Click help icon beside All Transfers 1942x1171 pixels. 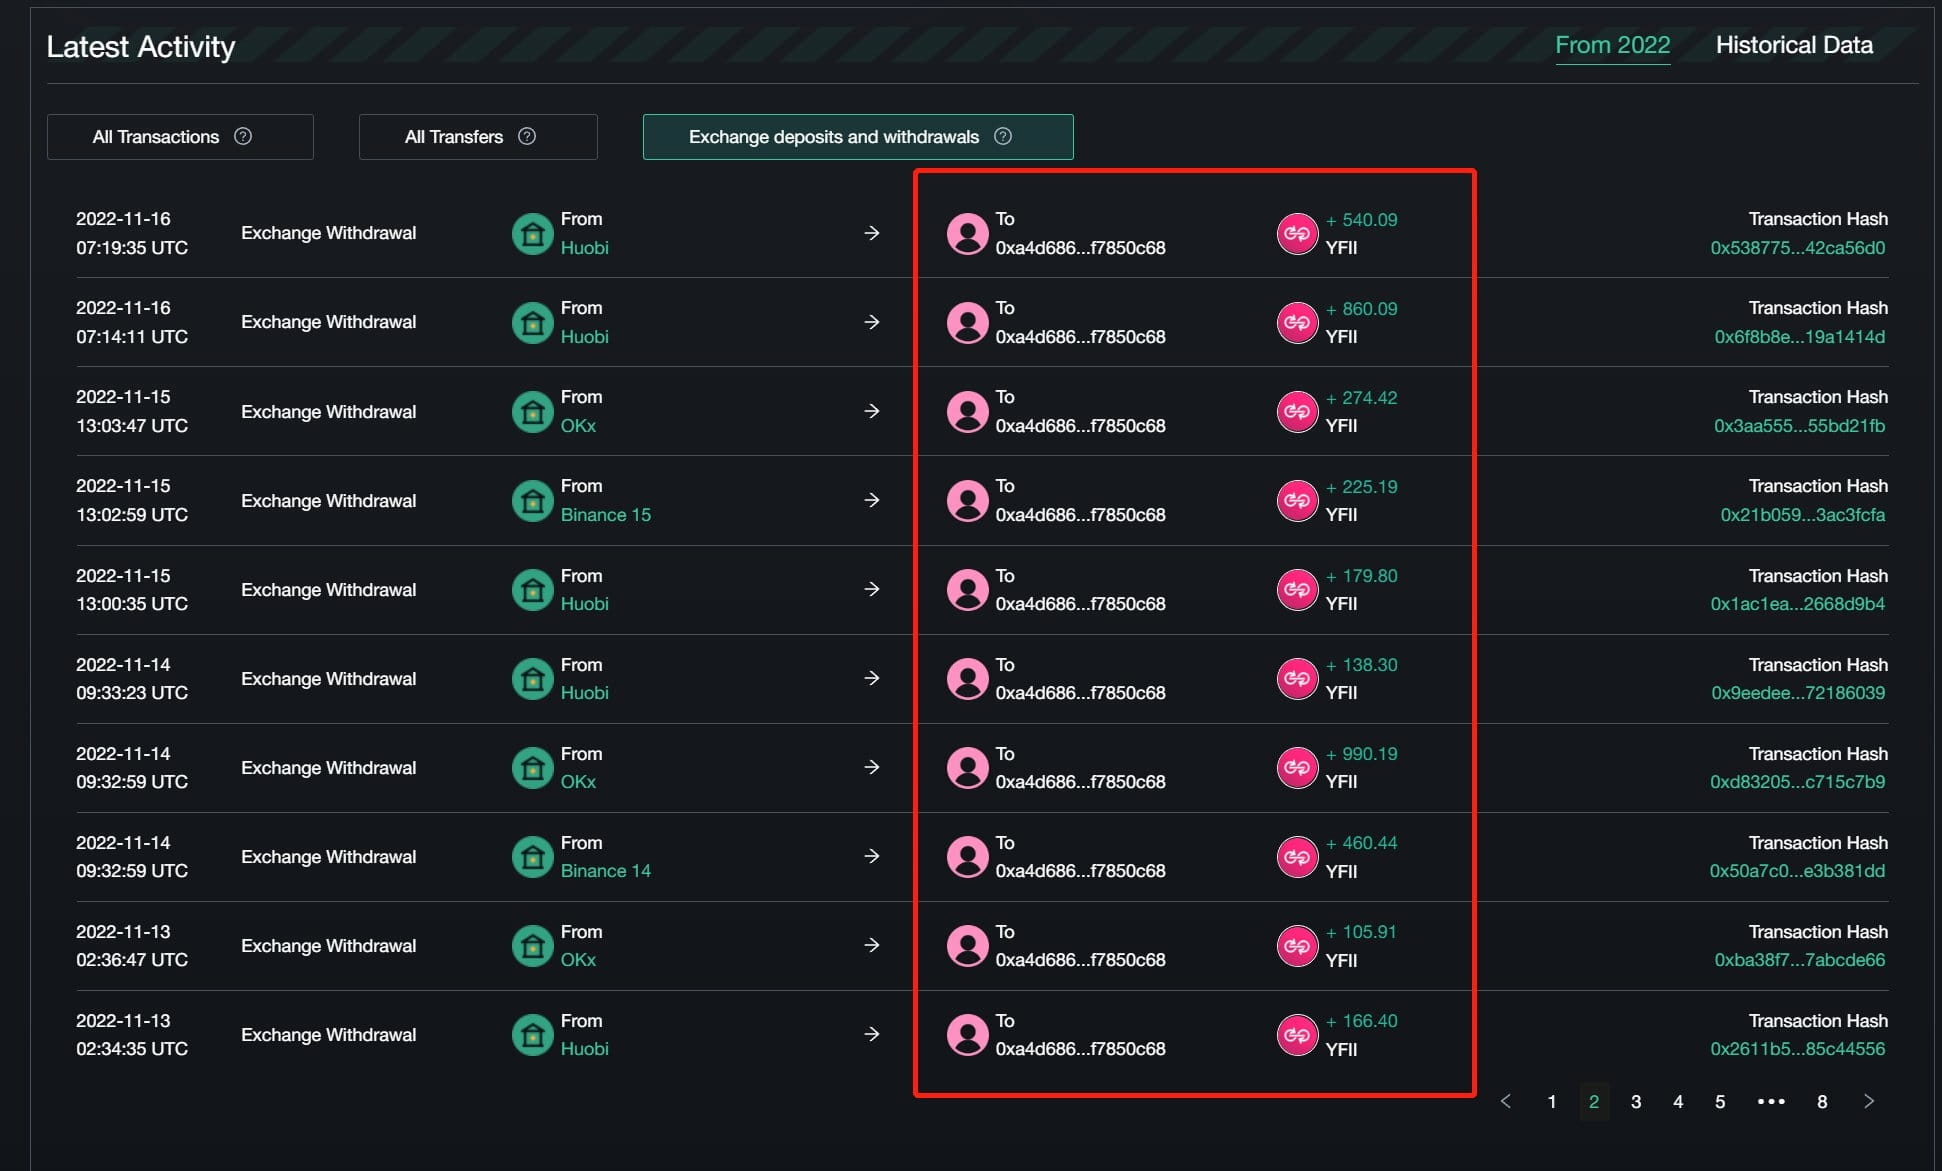click(x=527, y=136)
